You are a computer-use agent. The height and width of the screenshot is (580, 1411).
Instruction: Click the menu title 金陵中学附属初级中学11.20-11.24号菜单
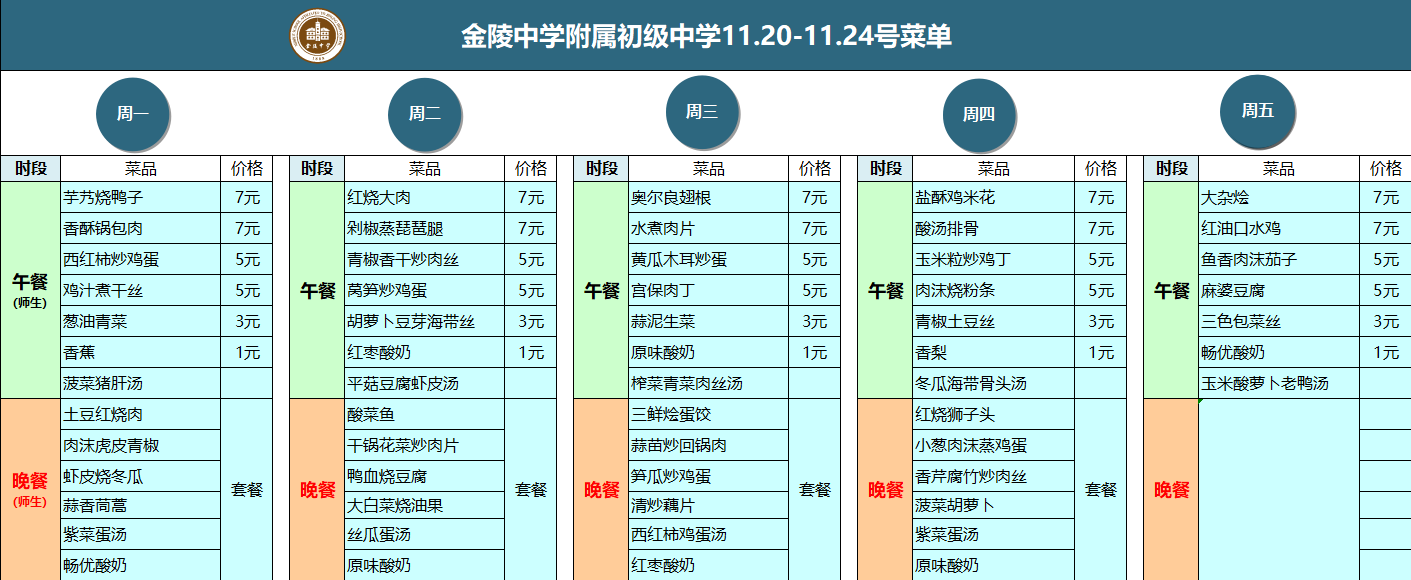[706, 37]
